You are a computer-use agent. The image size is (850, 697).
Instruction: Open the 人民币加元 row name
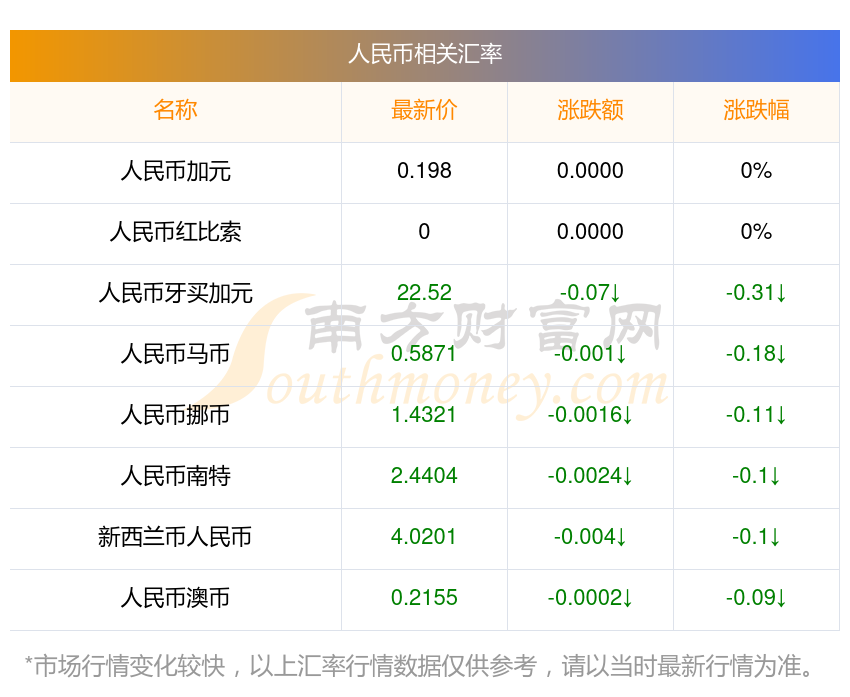175,171
